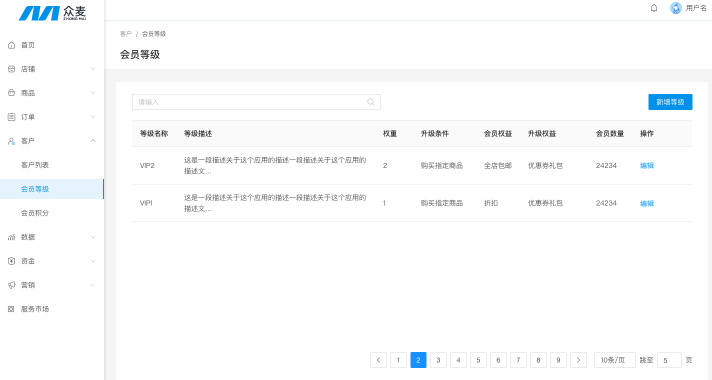712x380 pixels.
Task: Click the 全店包邮 benefit cell
Action: click(x=498, y=166)
